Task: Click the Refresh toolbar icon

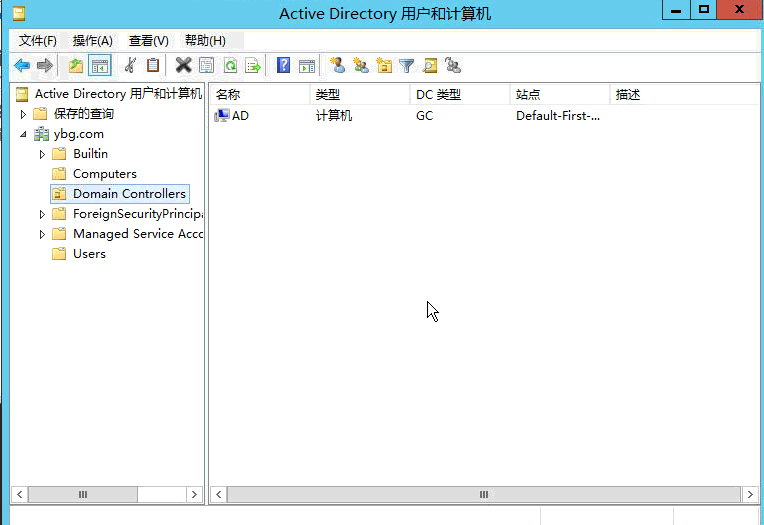Action: tap(230, 66)
